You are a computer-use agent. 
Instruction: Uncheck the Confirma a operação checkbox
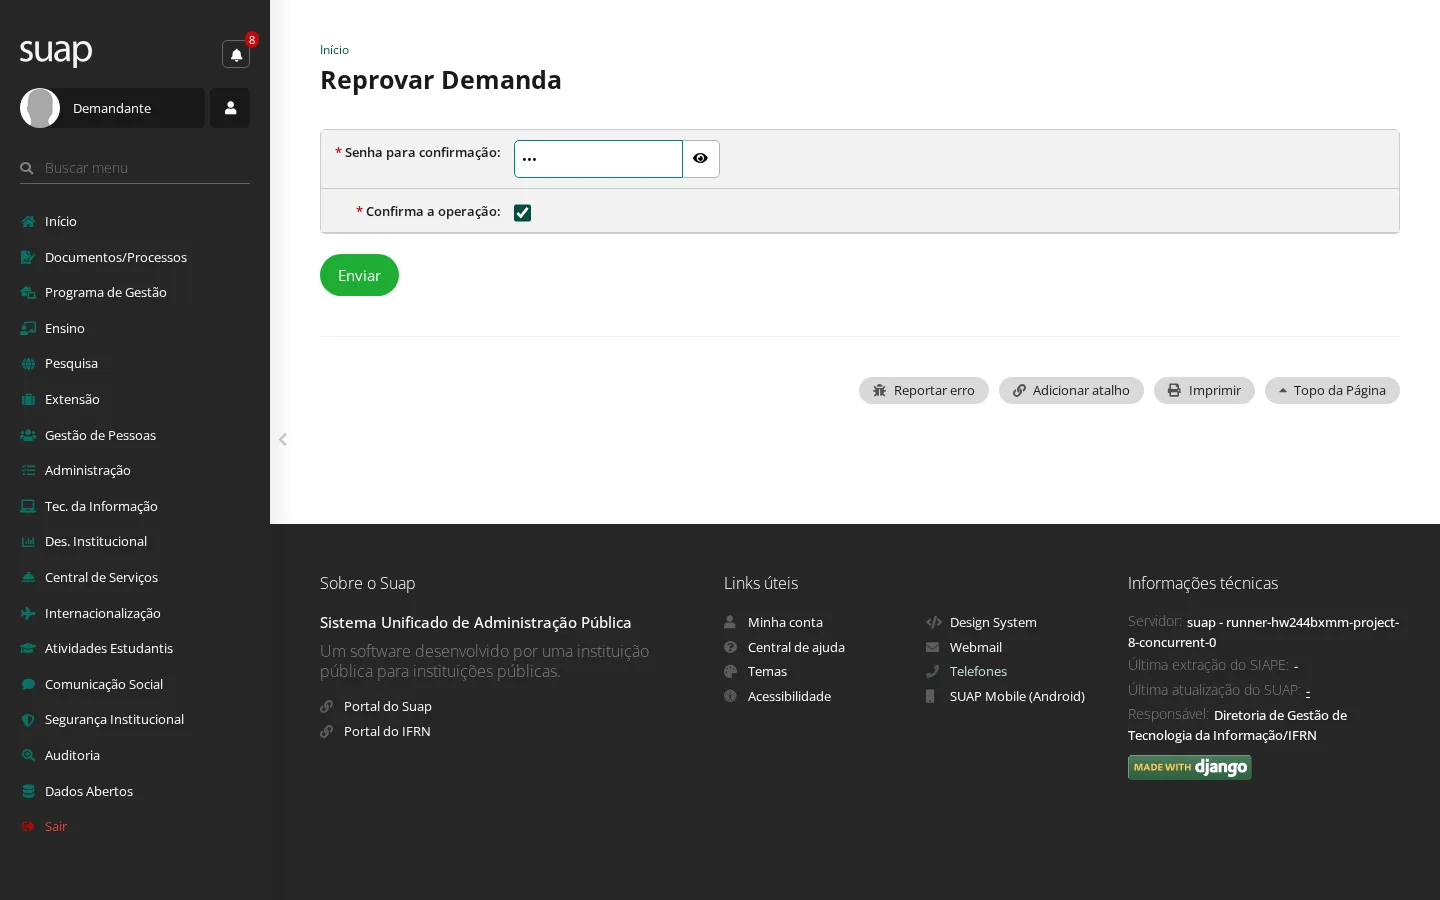(522, 212)
